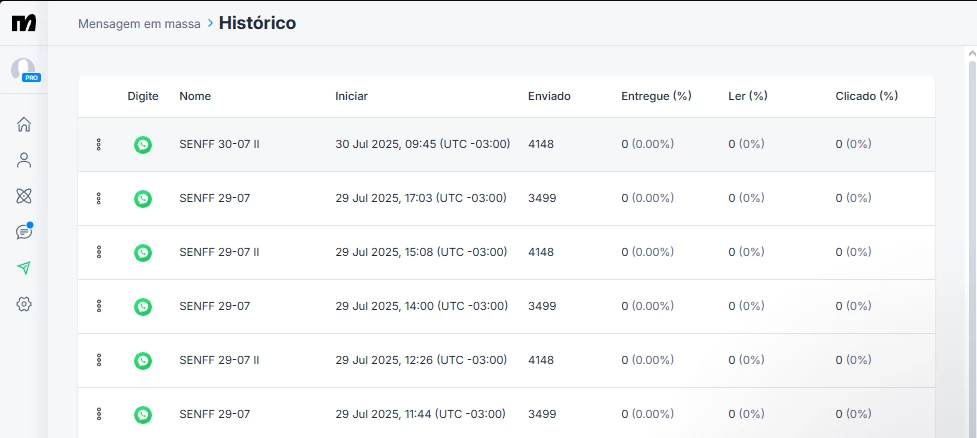
Task: Go to Home in the sidebar
Action: coord(24,124)
